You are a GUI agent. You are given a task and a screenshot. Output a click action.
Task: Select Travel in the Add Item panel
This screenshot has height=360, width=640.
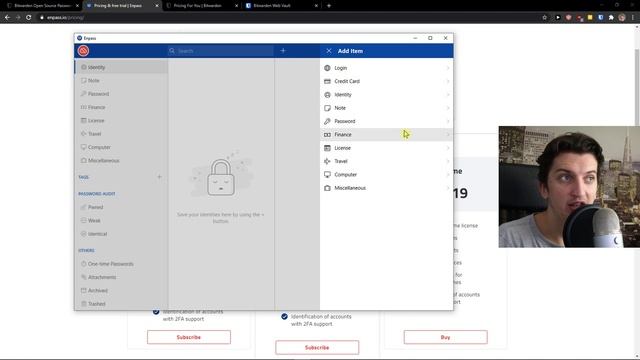pyautogui.click(x=386, y=161)
